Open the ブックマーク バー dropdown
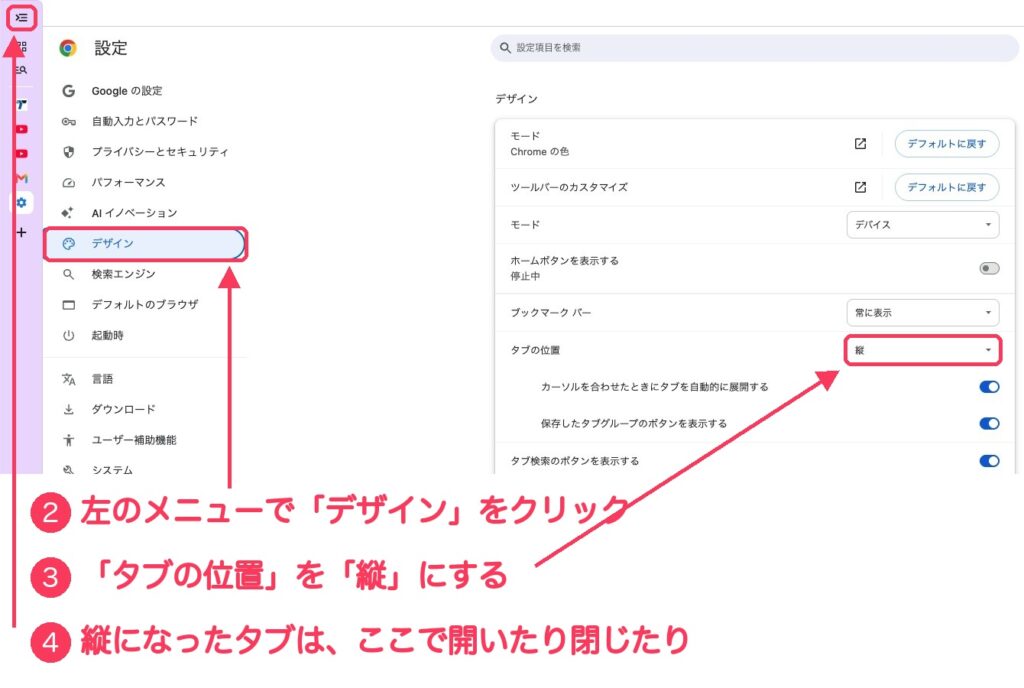This screenshot has width=1024, height=688. tap(923, 313)
